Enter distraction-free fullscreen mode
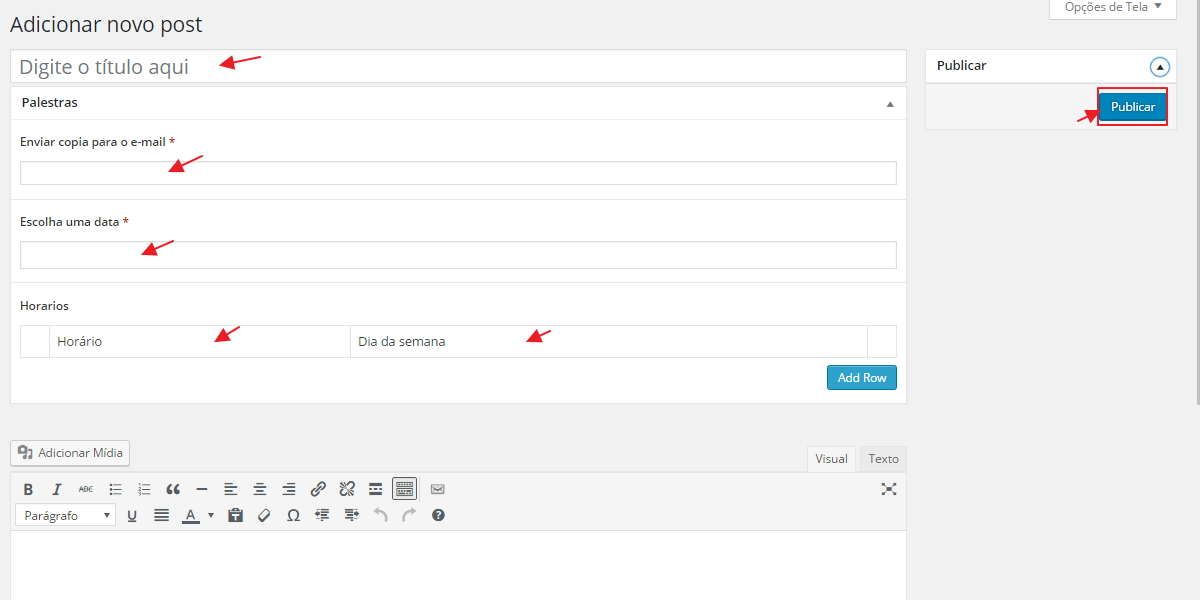Image resolution: width=1200 pixels, height=600 pixels. 889,489
